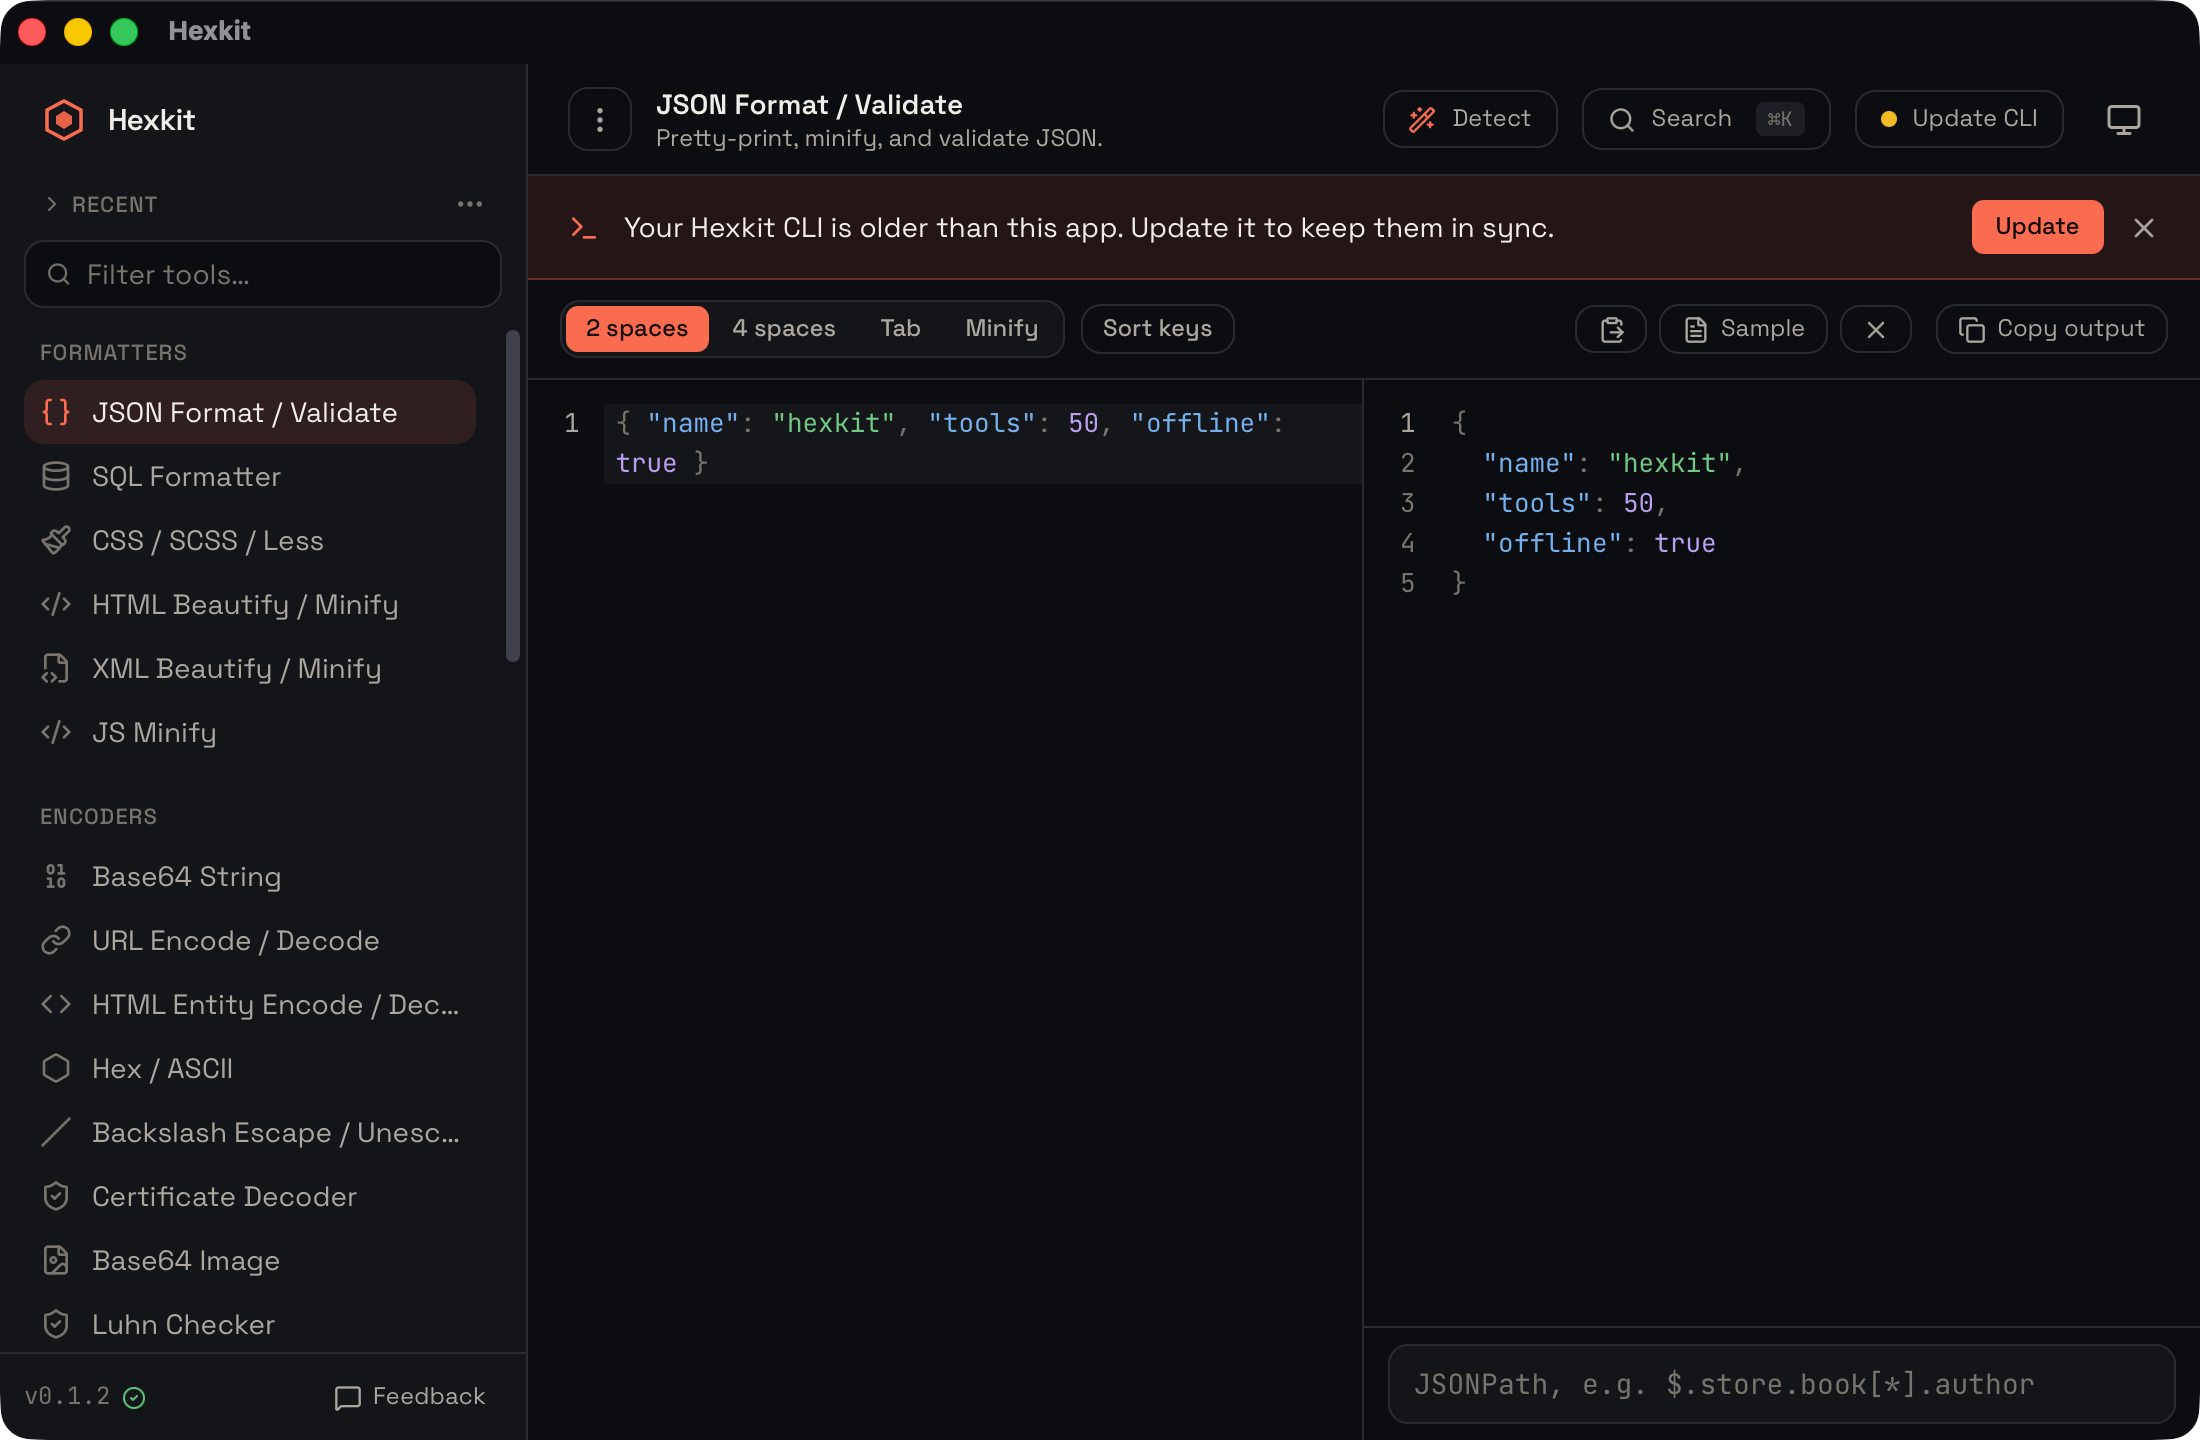
Task: Clear input with the X button
Action: point(1876,329)
